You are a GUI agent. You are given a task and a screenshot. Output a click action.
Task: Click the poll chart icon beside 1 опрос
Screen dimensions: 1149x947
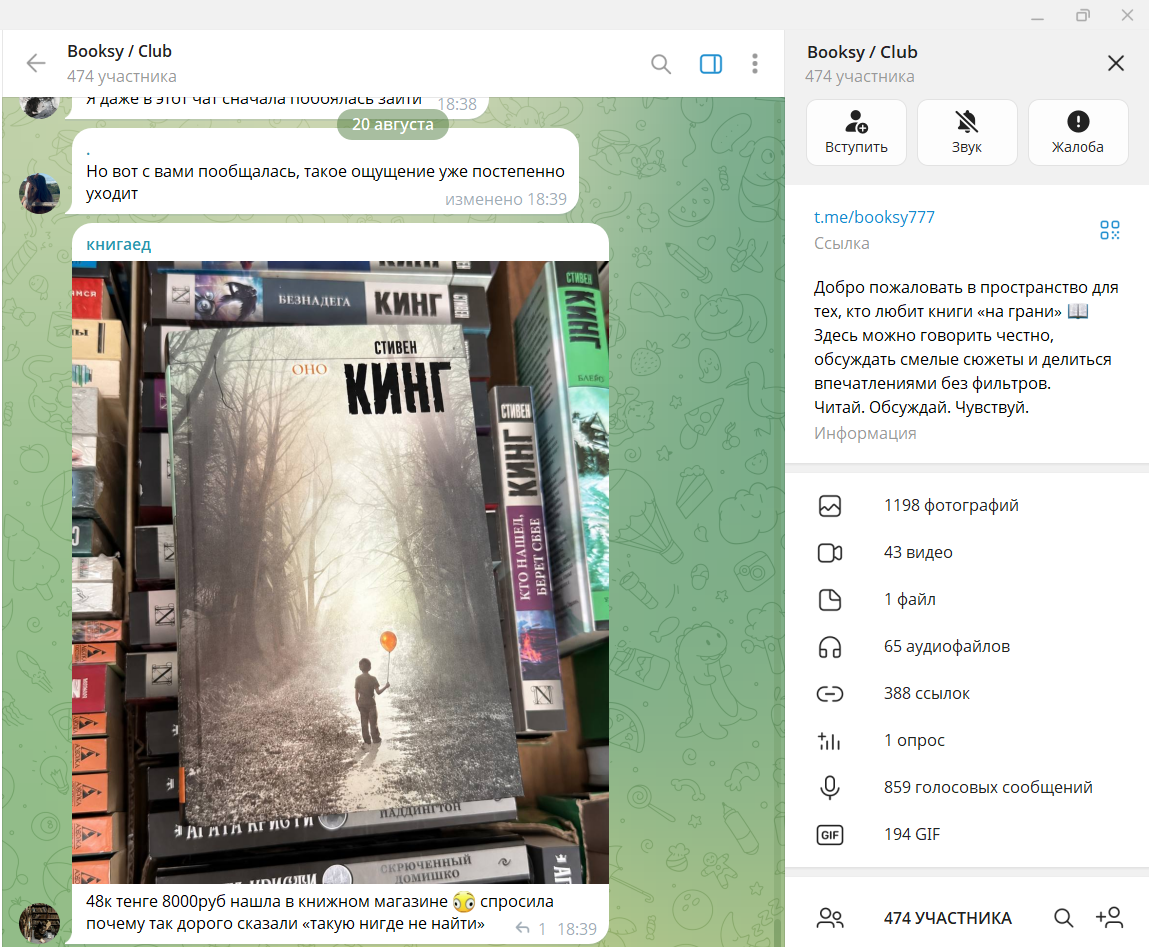(830, 741)
